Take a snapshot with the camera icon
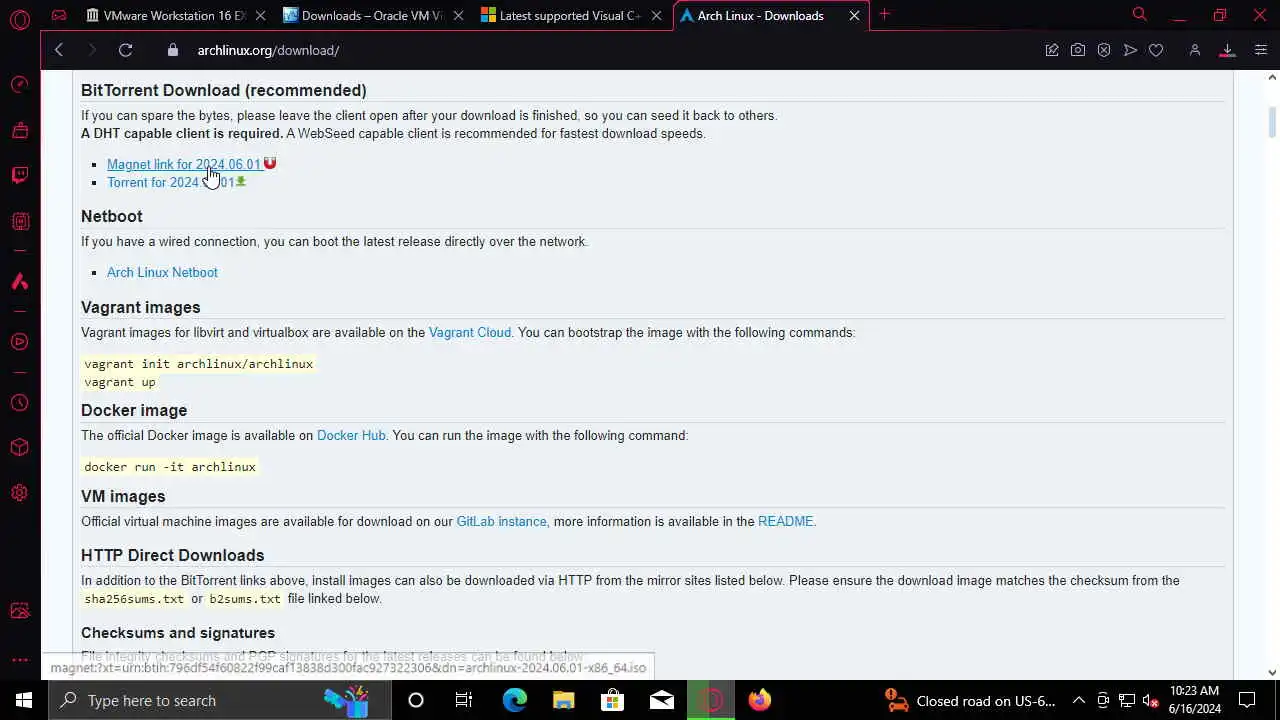This screenshot has width=1280, height=720. [1078, 50]
